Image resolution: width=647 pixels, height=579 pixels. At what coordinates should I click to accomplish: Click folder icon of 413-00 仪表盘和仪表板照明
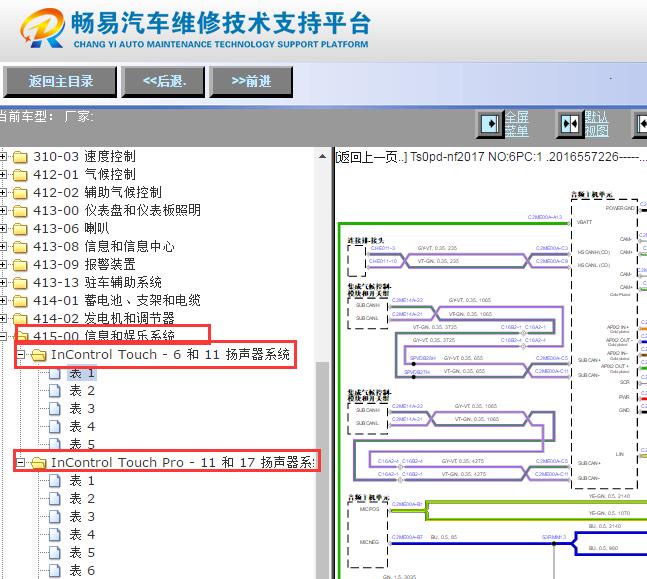point(20,211)
